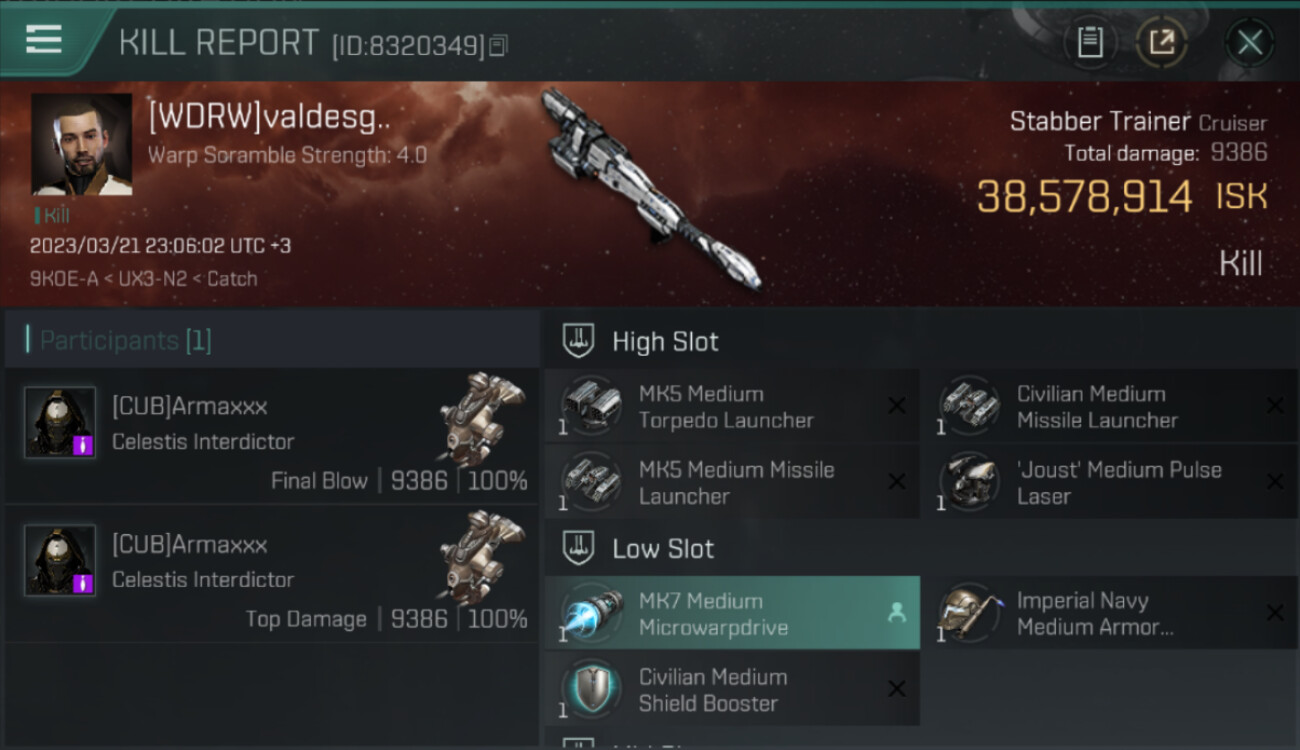Click the person icon on Microwarpdrive row
The height and width of the screenshot is (750, 1300).
tap(897, 613)
